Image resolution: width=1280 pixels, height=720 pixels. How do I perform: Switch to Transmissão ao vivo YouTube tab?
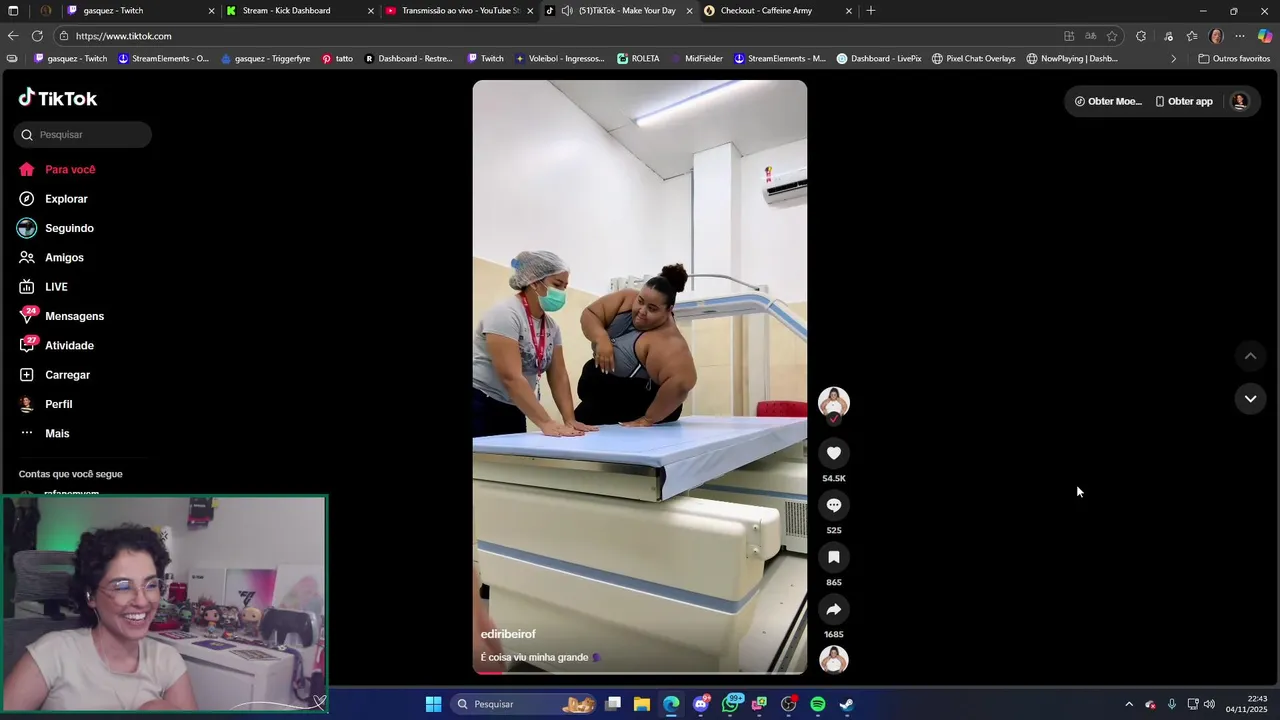(460, 11)
